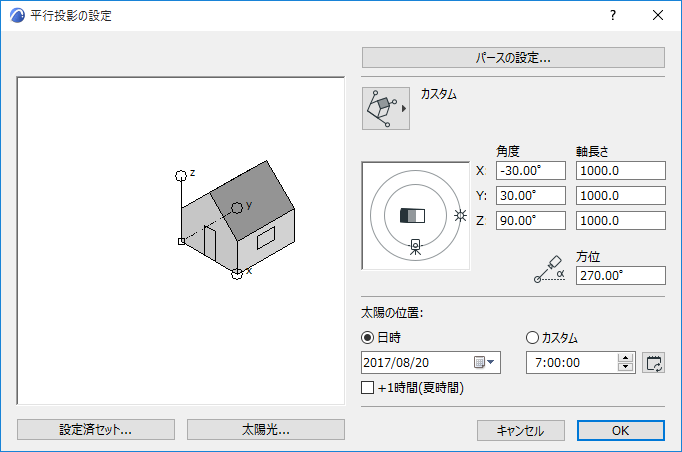Select the カスタム sun position radio button
This screenshot has height=452, width=682.
click(532, 338)
